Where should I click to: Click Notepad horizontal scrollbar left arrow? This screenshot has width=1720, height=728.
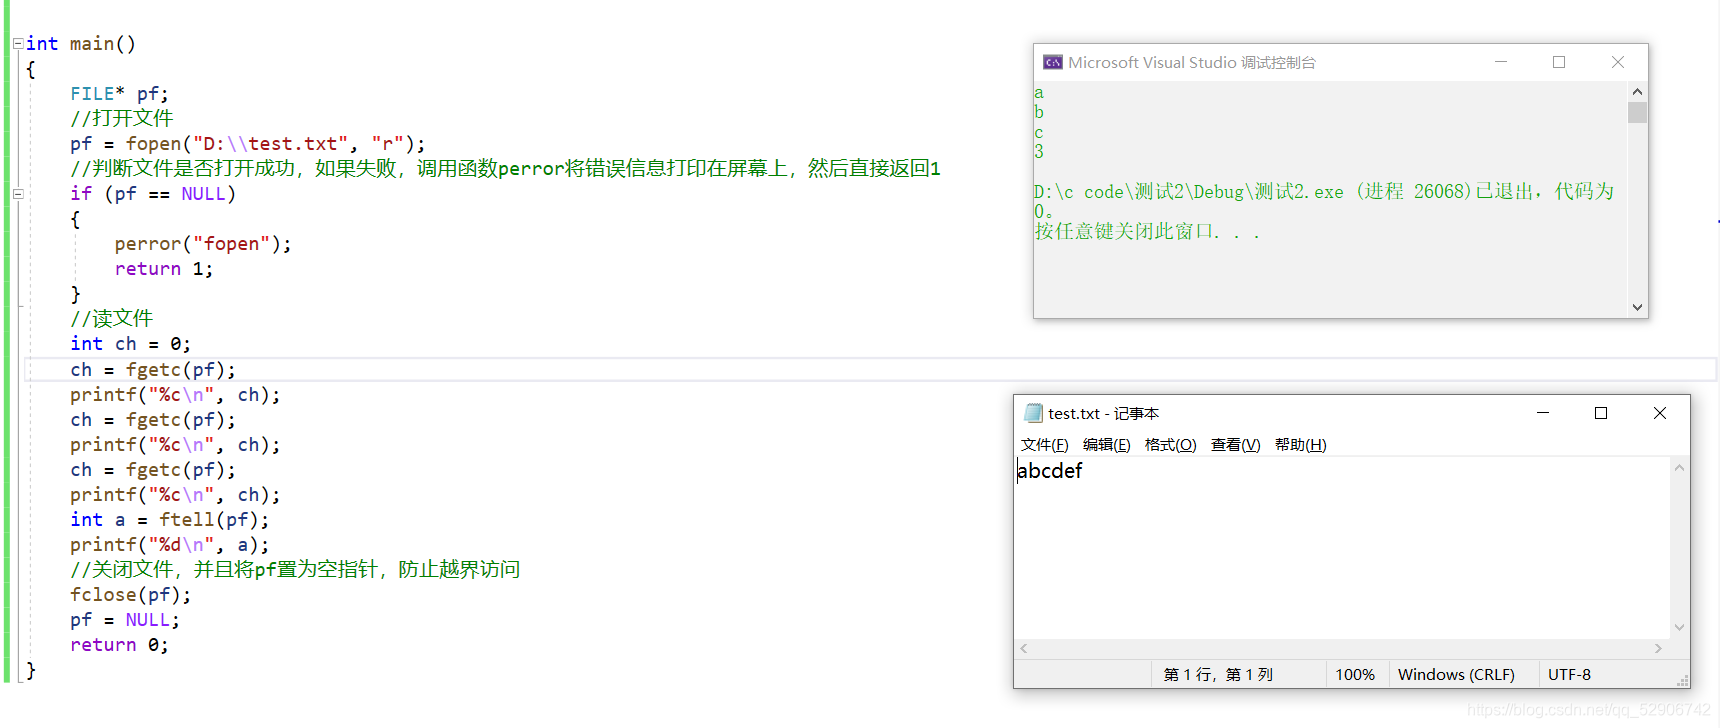pyautogui.click(x=1024, y=649)
